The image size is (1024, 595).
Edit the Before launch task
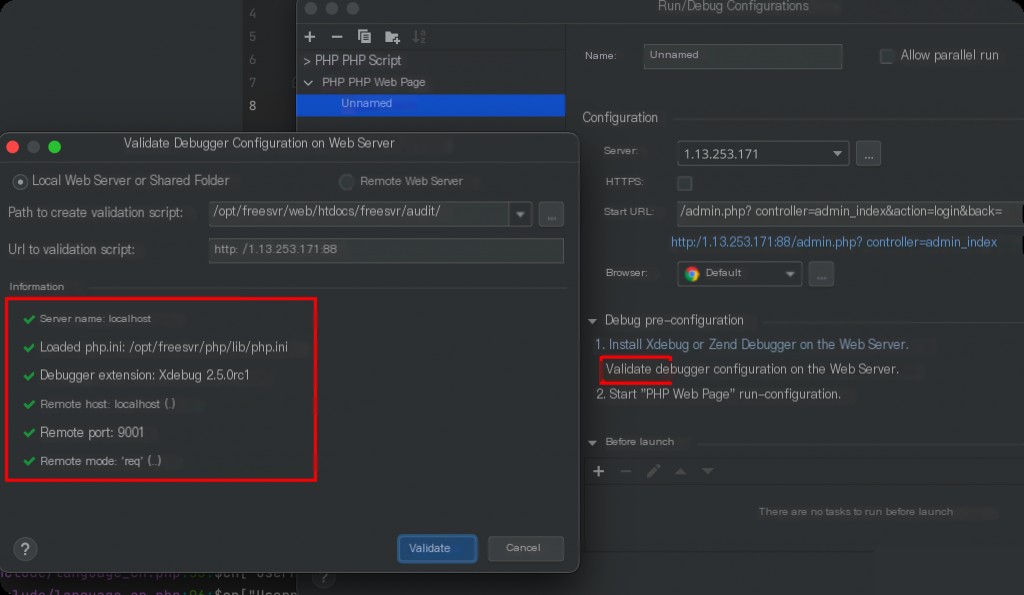(x=653, y=472)
